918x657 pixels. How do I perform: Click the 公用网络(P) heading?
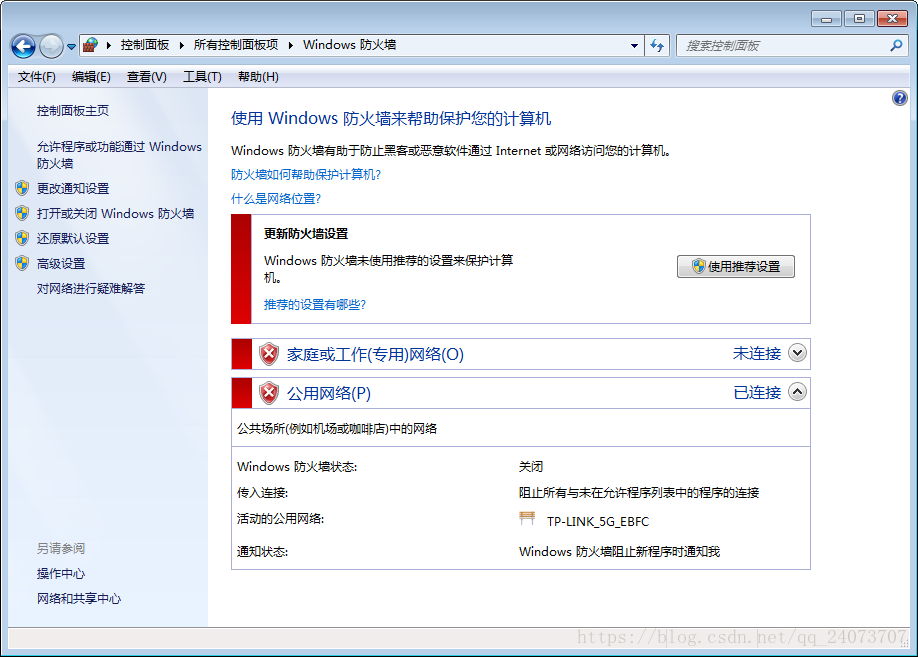(x=328, y=393)
